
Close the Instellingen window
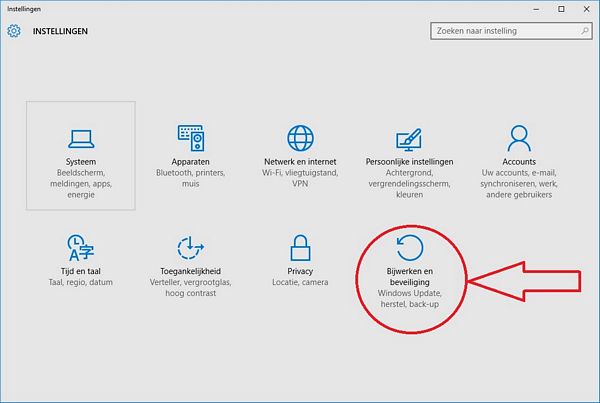pos(587,9)
